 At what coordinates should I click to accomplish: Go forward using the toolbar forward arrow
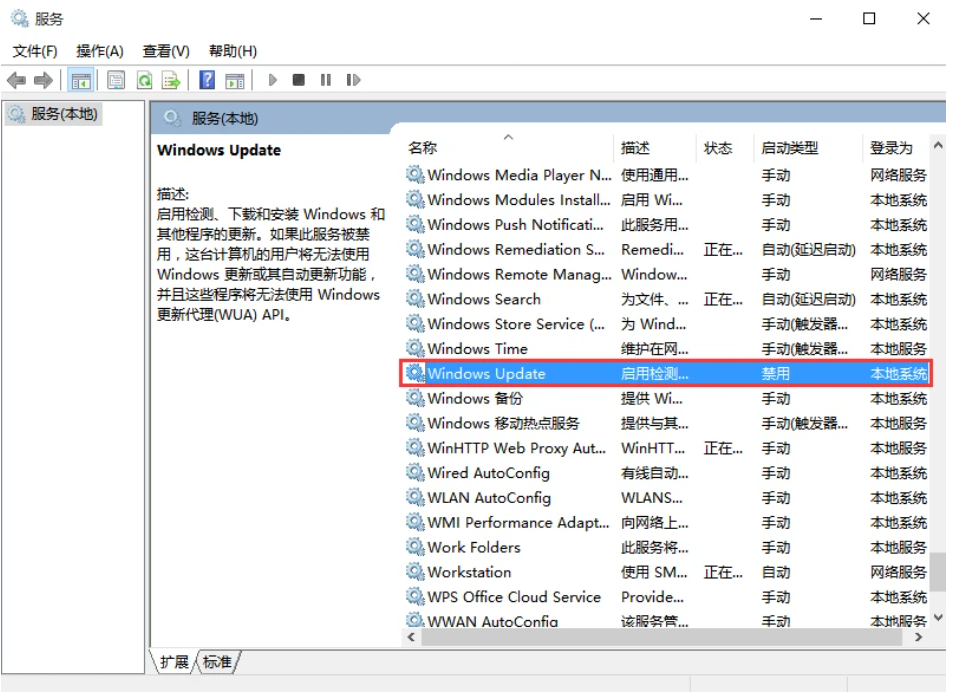point(43,81)
